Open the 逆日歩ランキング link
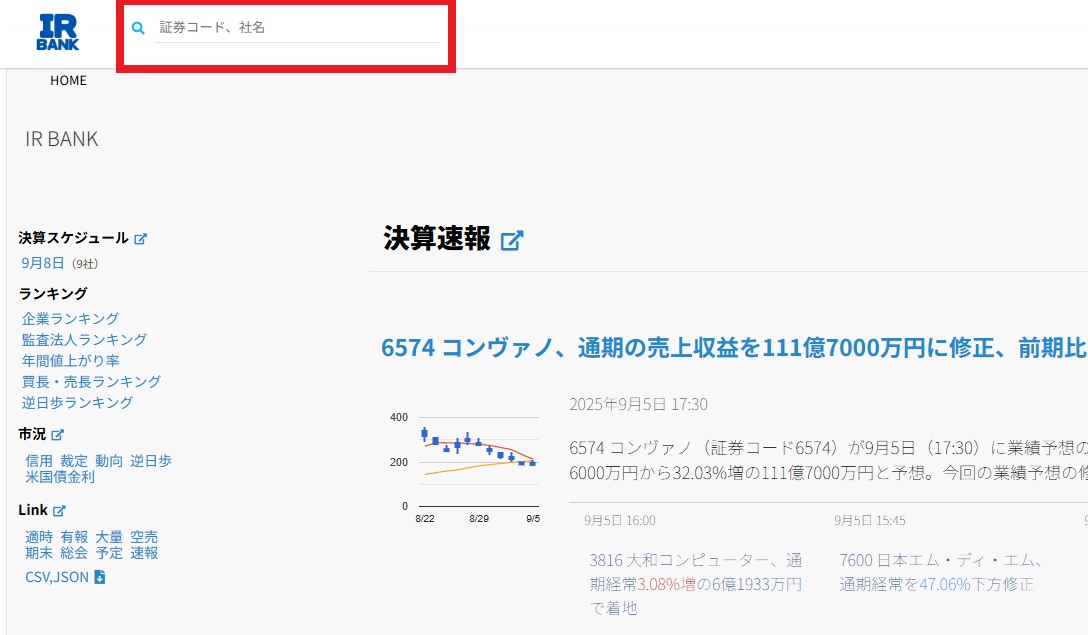 (x=77, y=403)
